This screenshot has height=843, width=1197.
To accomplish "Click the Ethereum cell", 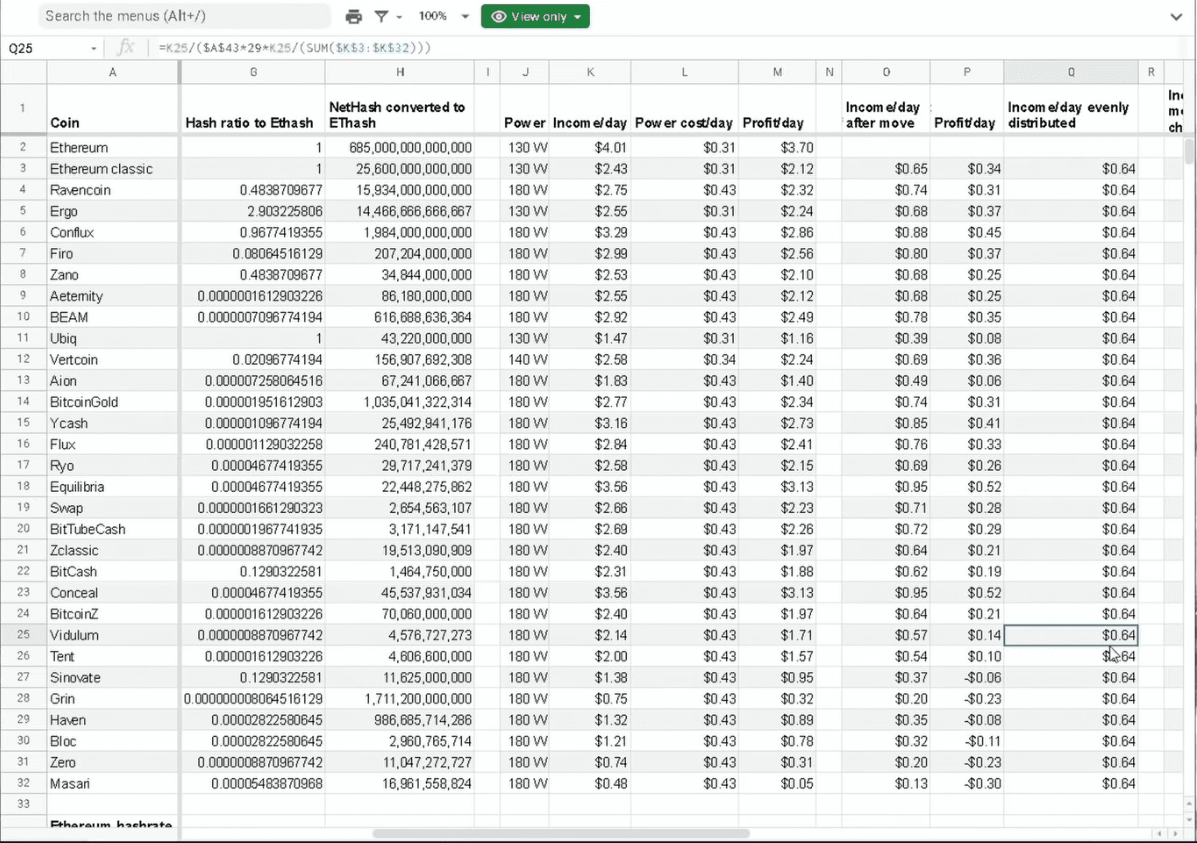I will coord(112,147).
